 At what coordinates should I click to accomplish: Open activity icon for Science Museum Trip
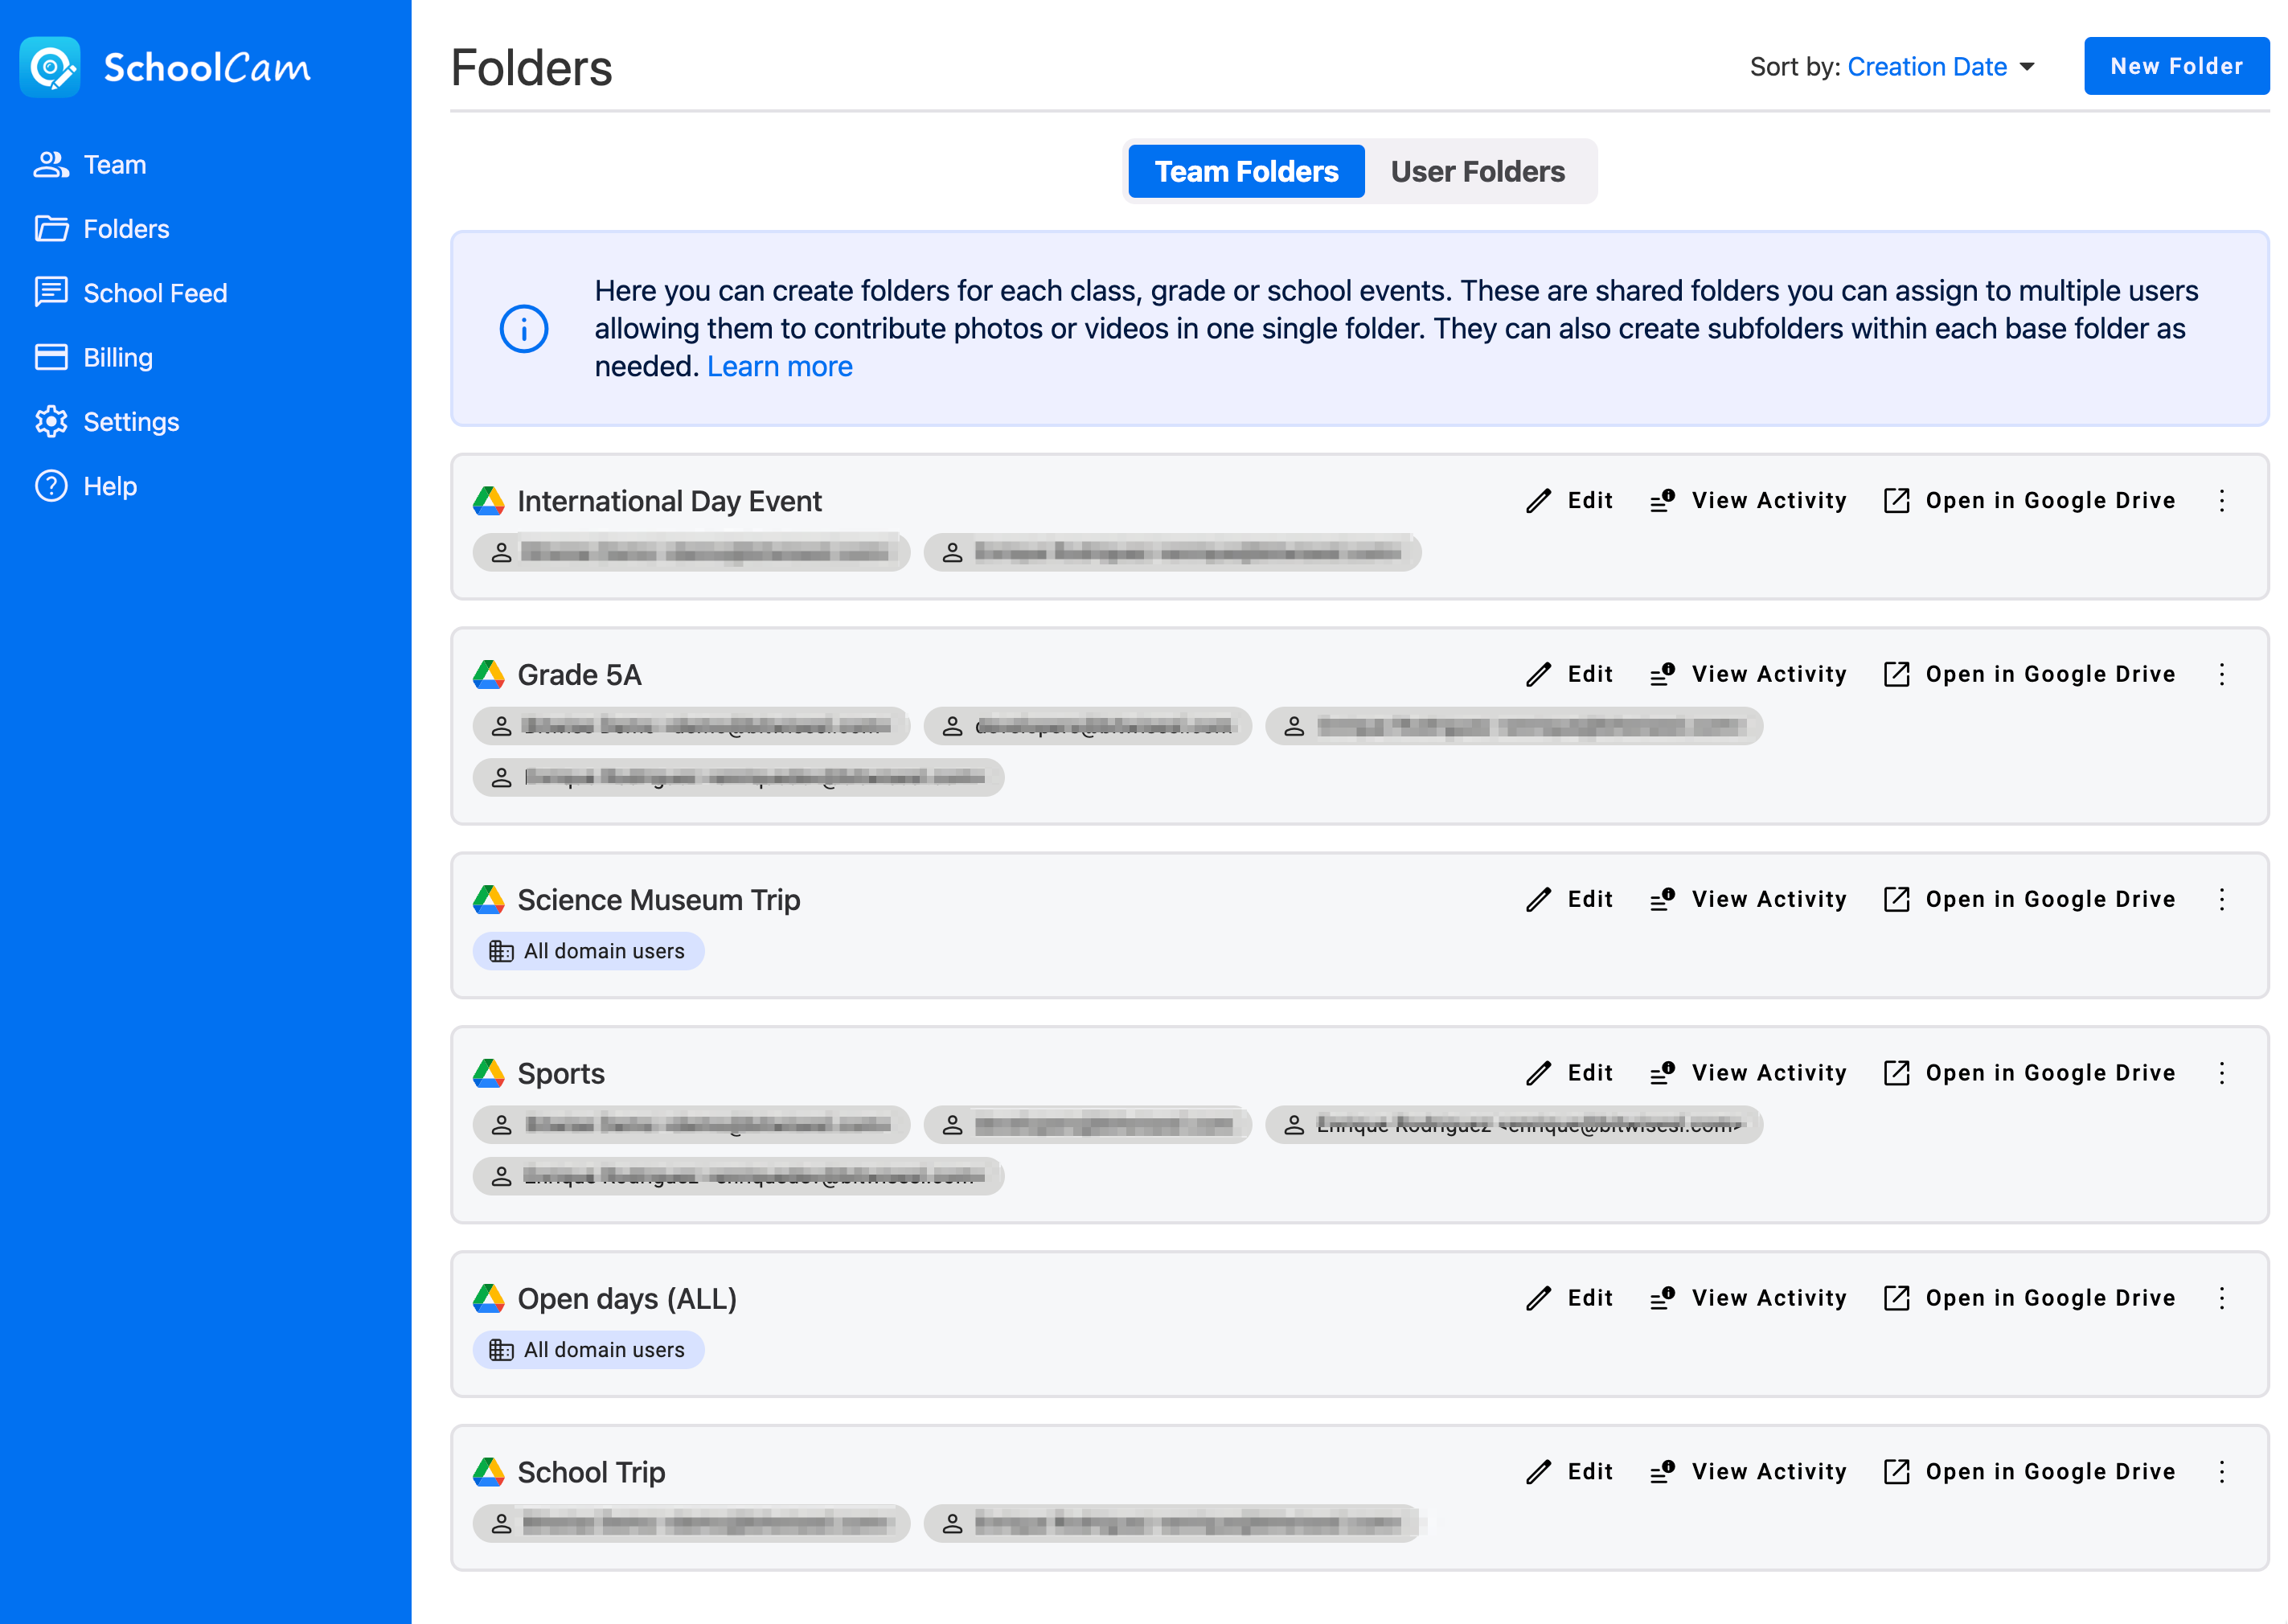pos(1662,899)
